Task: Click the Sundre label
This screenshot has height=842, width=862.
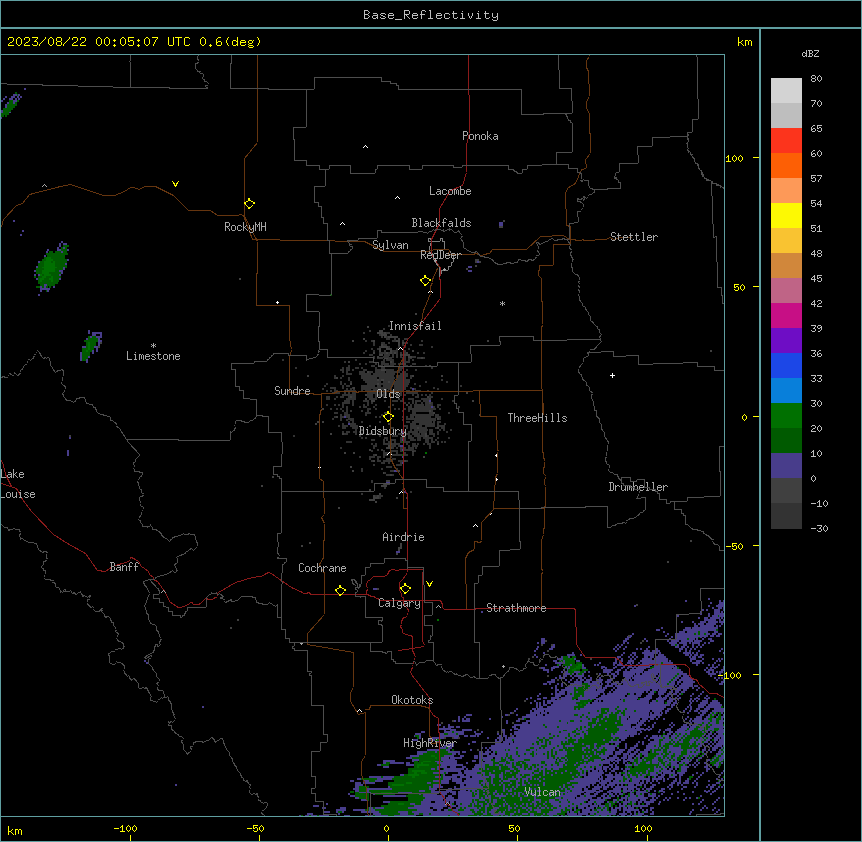Action: [292, 391]
